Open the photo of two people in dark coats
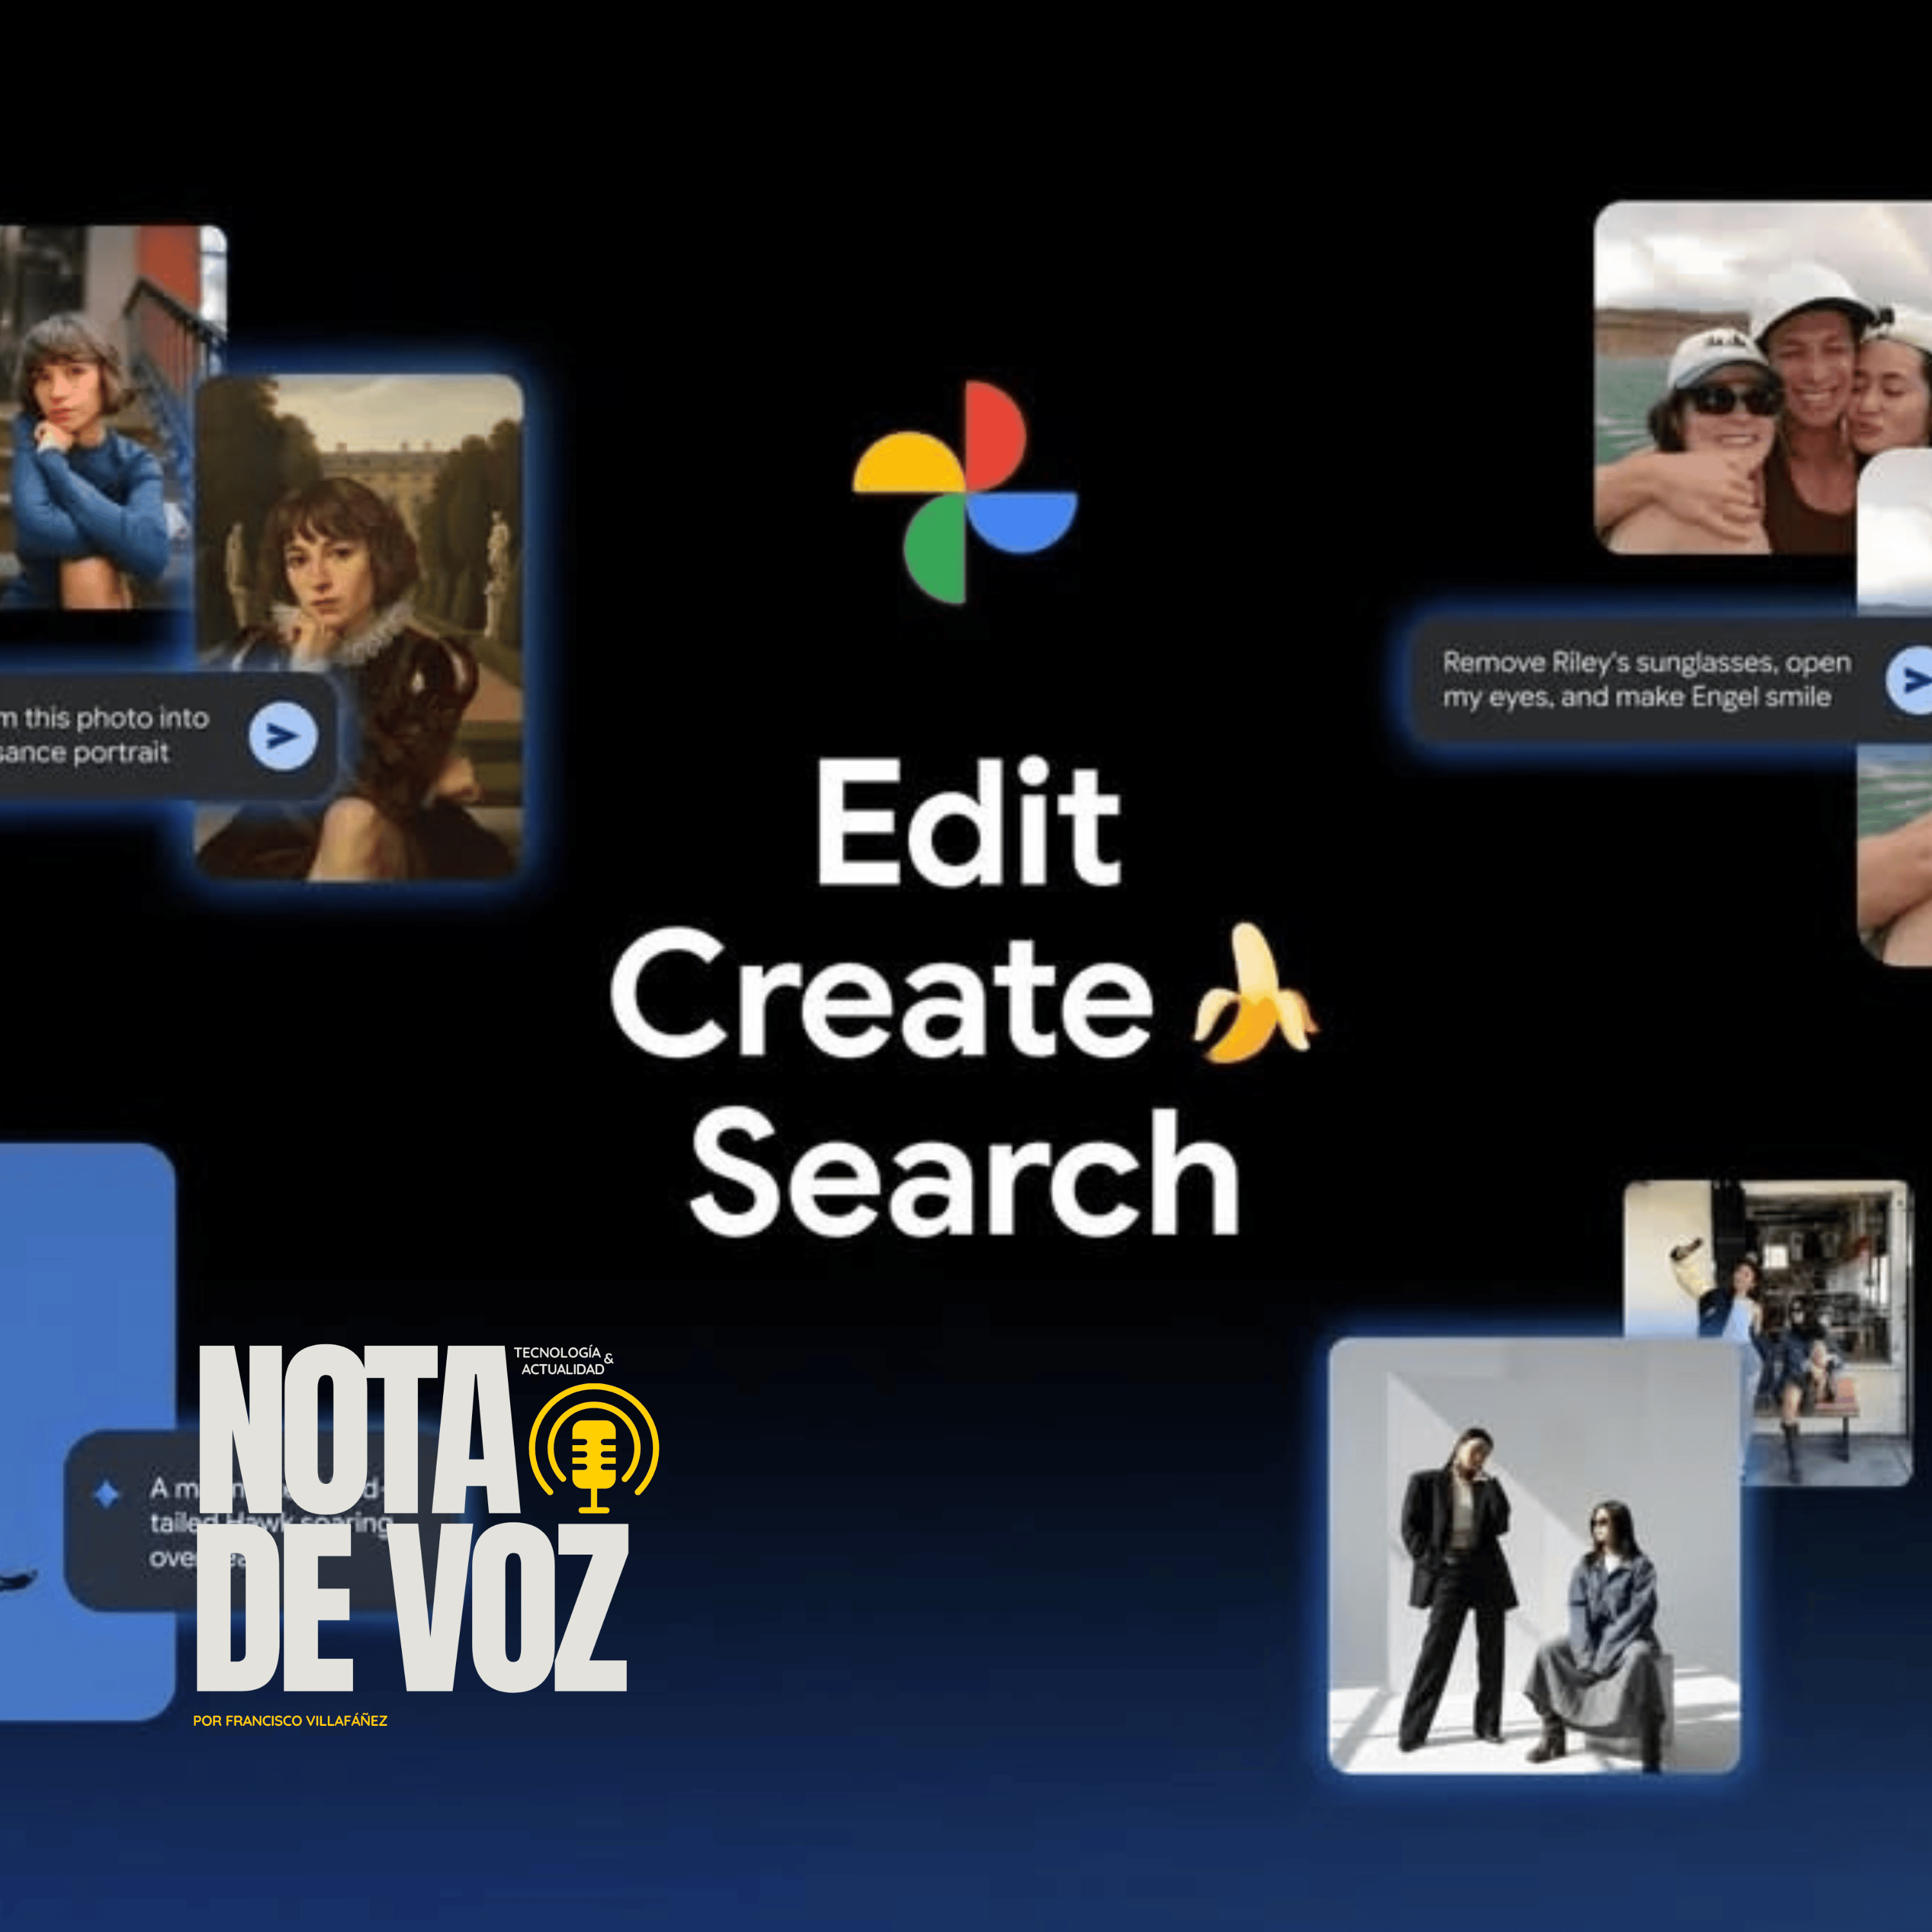Screen dimensions: 1932x1932 [1534, 1555]
